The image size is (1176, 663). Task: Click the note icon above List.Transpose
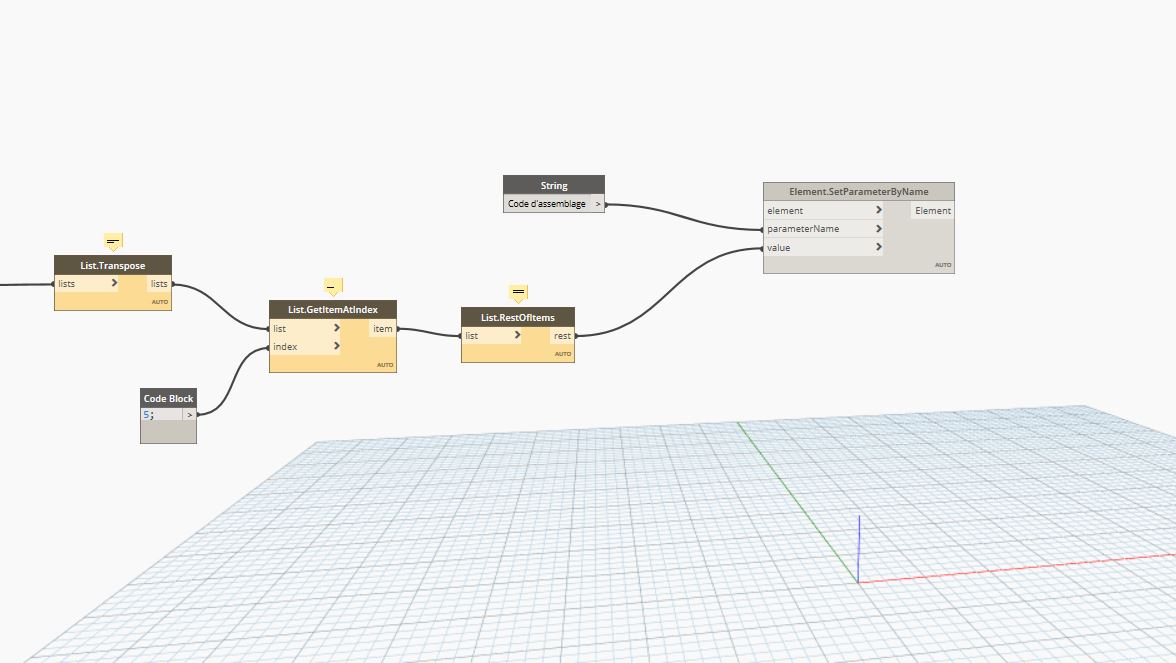(x=113, y=241)
